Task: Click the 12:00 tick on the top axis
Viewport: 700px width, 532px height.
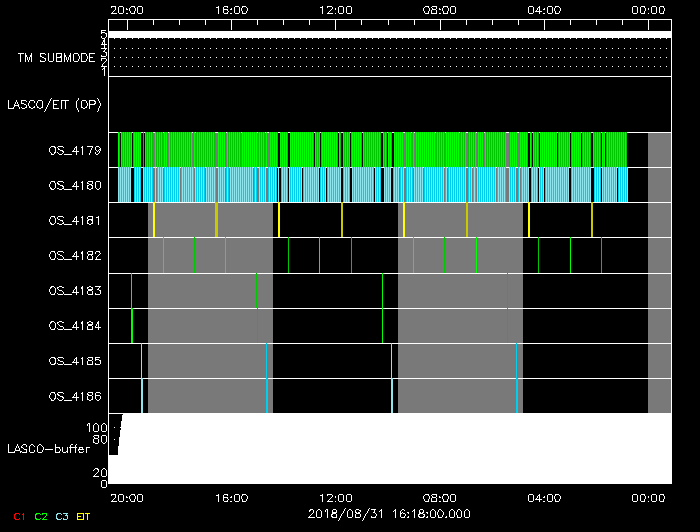Action: [x=336, y=9]
